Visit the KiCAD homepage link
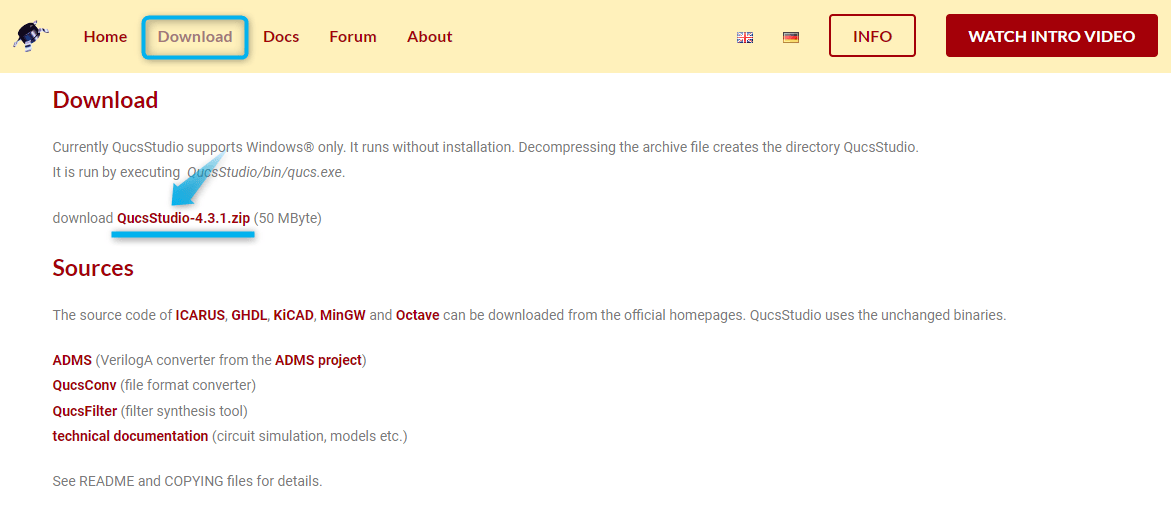 pyautogui.click(x=293, y=315)
